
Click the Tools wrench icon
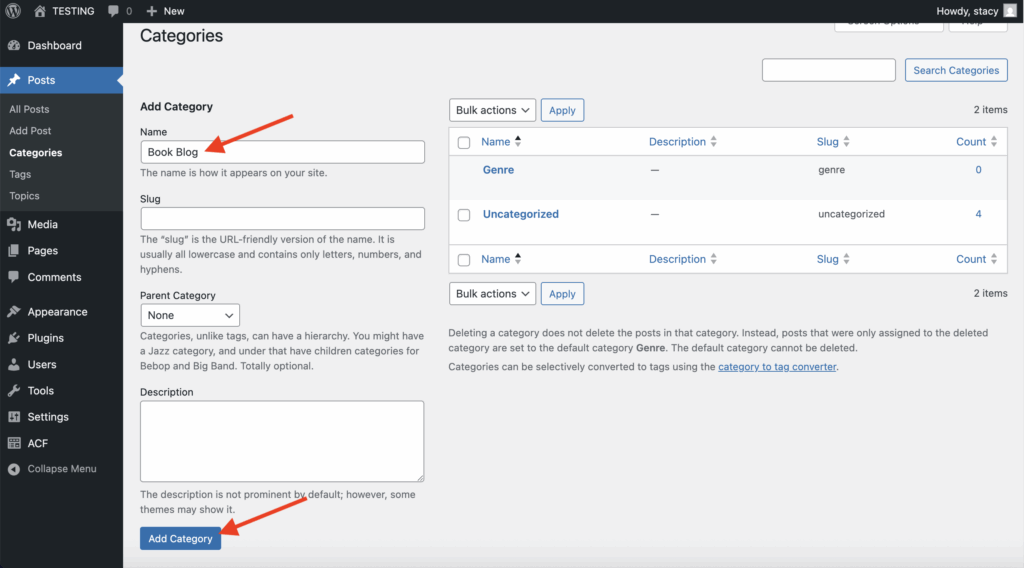coord(14,391)
